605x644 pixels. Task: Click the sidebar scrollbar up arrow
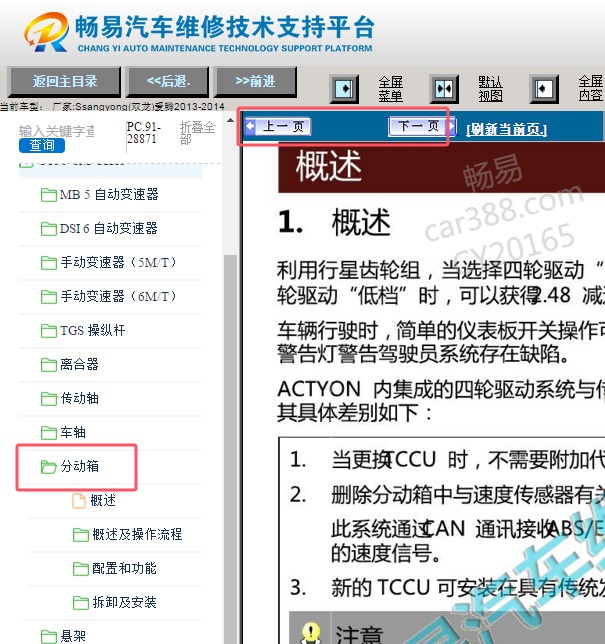coord(230,120)
